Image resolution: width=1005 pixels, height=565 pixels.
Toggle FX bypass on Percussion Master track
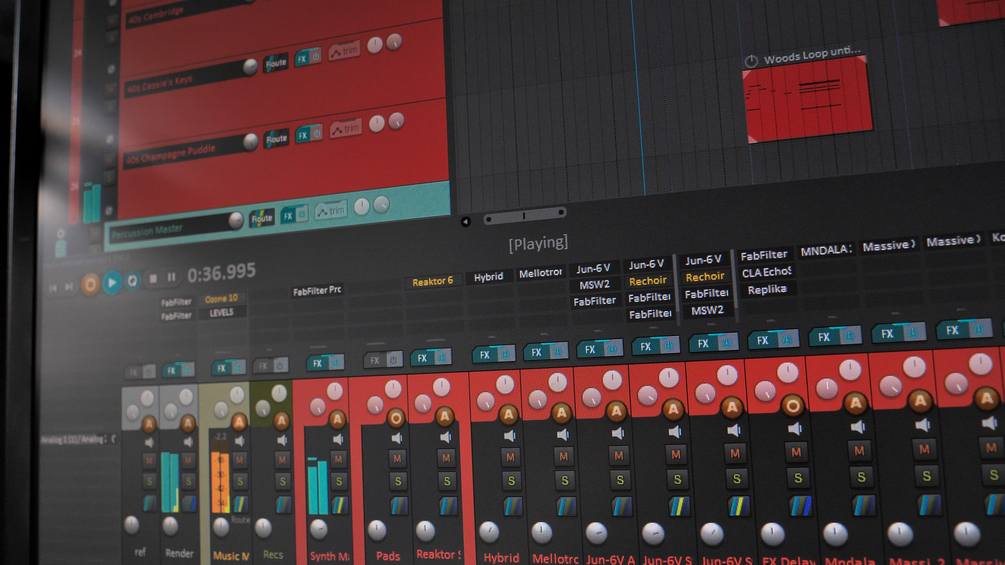tap(303, 213)
